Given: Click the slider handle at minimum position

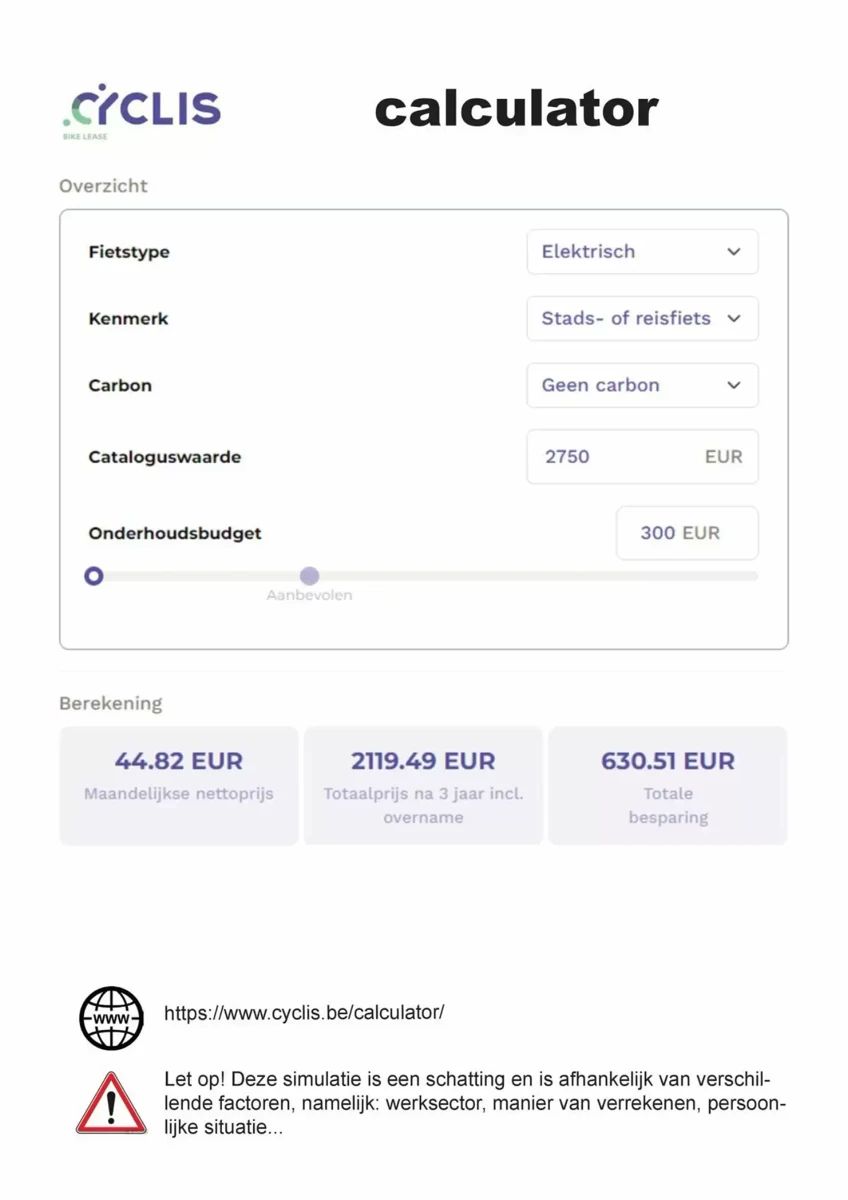Looking at the screenshot, I should 94,576.
